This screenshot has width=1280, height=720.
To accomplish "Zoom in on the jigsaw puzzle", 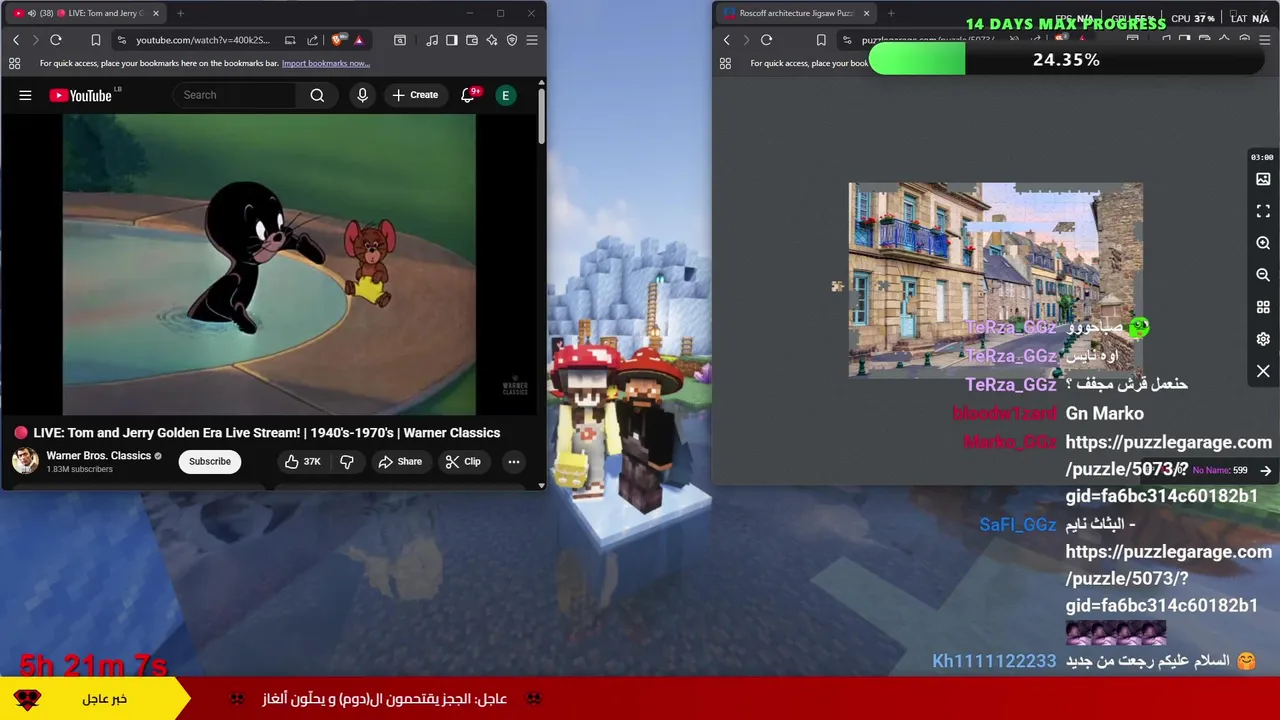I will coord(1263,243).
